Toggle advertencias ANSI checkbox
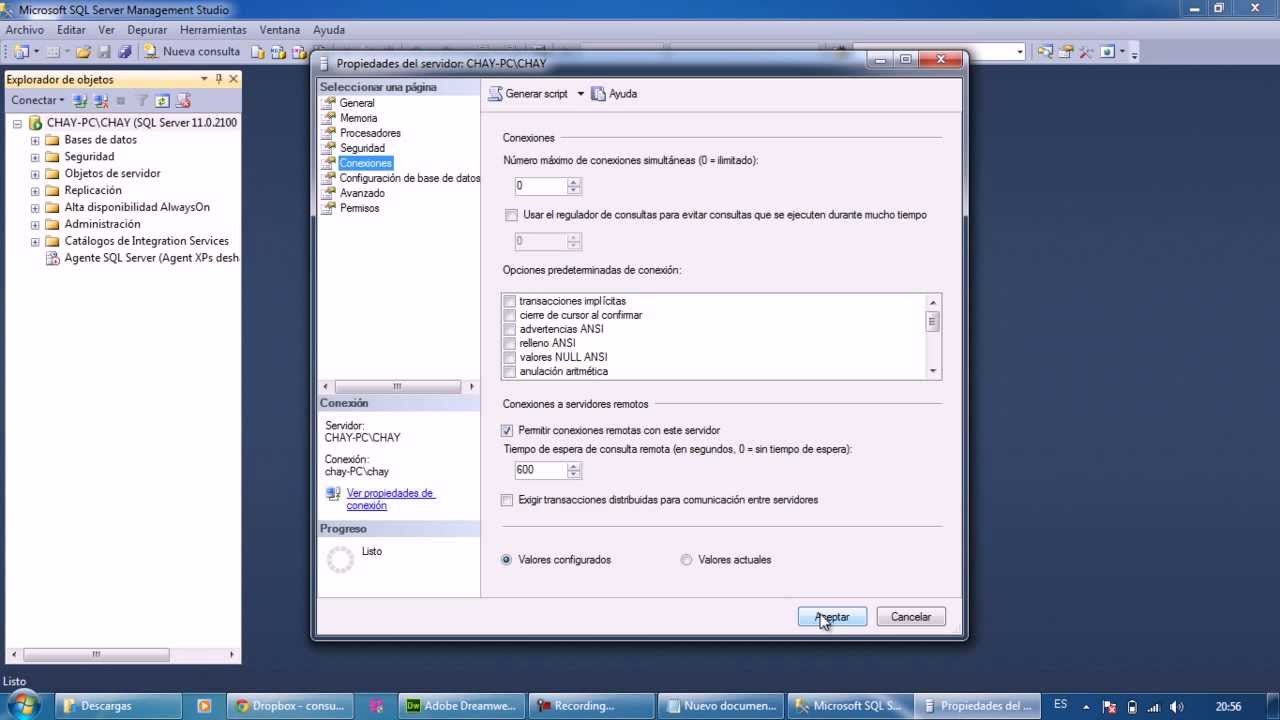This screenshot has width=1280, height=720. click(510, 329)
